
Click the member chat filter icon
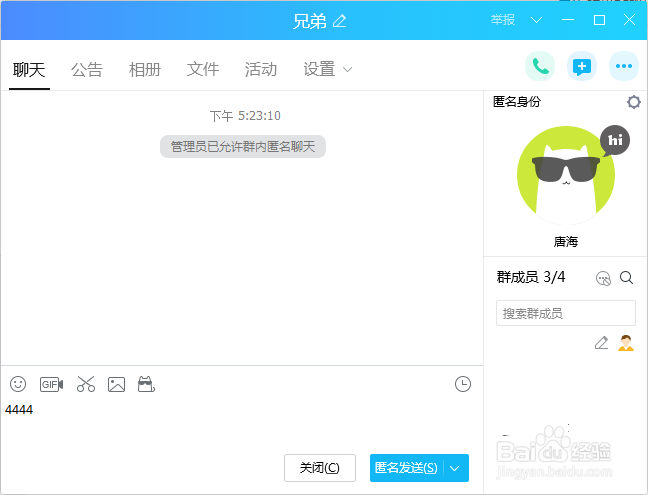coord(603,278)
